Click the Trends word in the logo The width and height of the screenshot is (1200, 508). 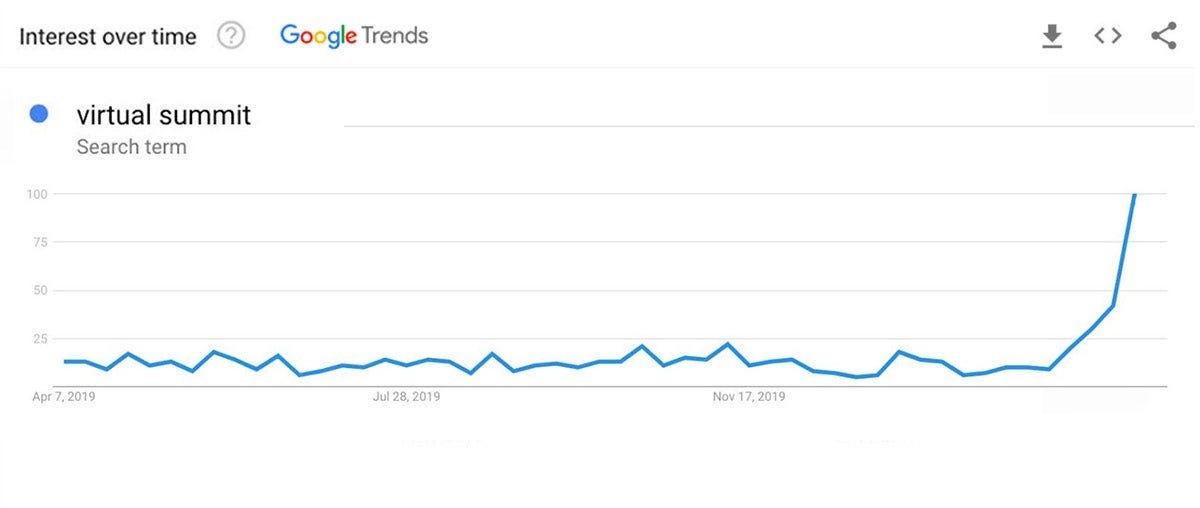click(x=395, y=36)
